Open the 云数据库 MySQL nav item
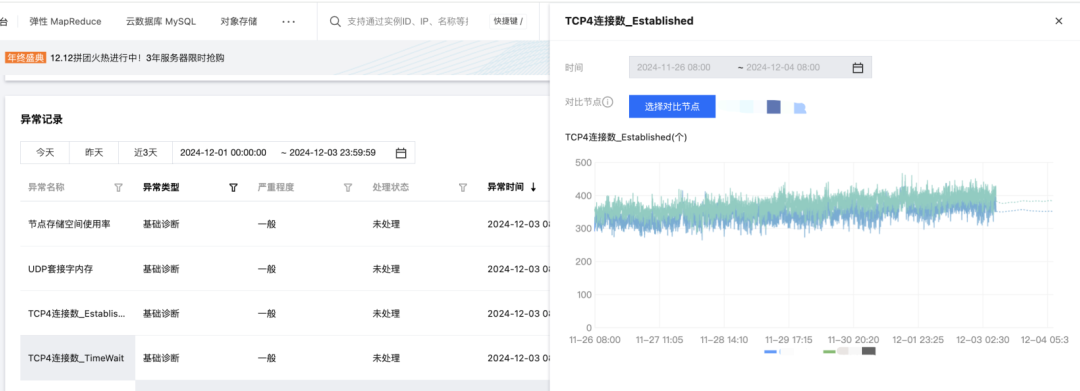This screenshot has height=391, width=1080. [x=160, y=21]
